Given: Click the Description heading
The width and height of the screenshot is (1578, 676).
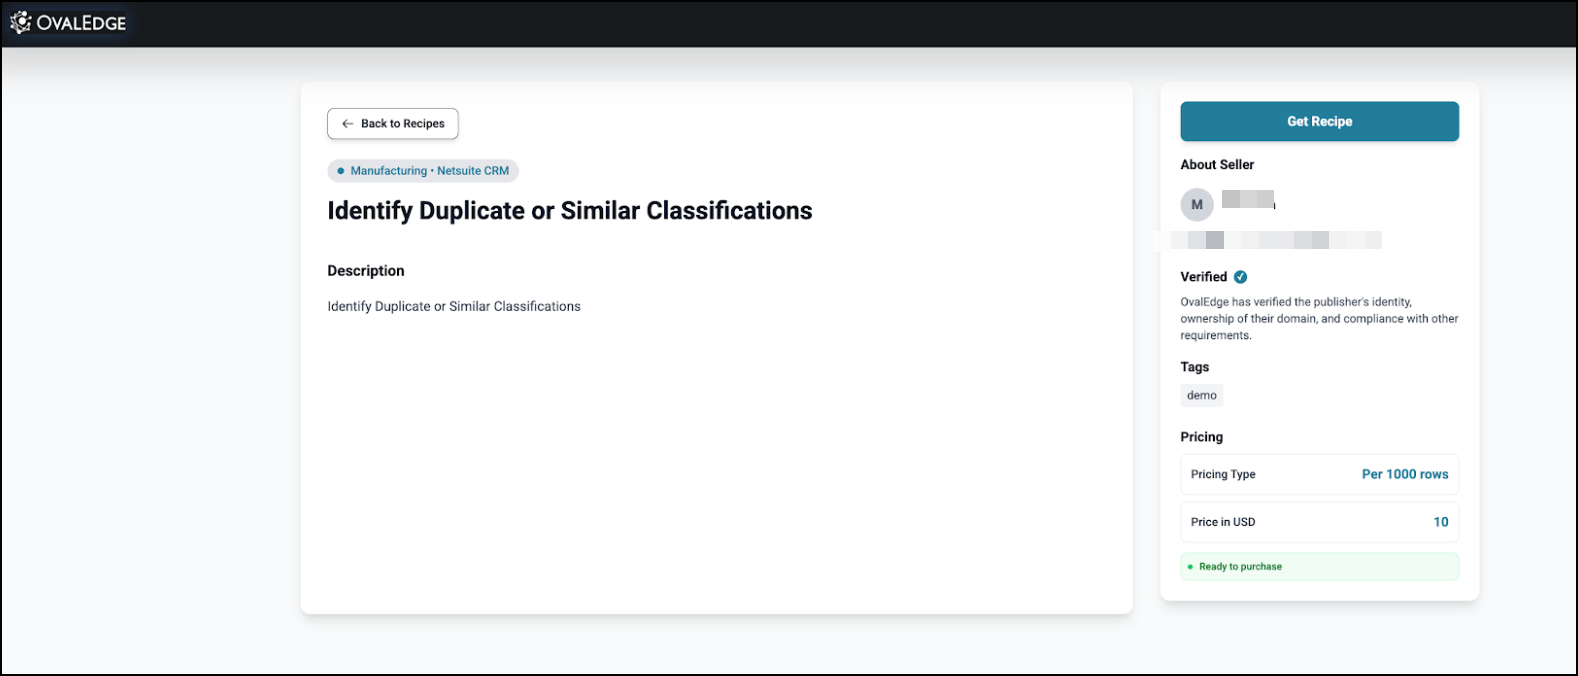Looking at the screenshot, I should click(x=366, y=271).
